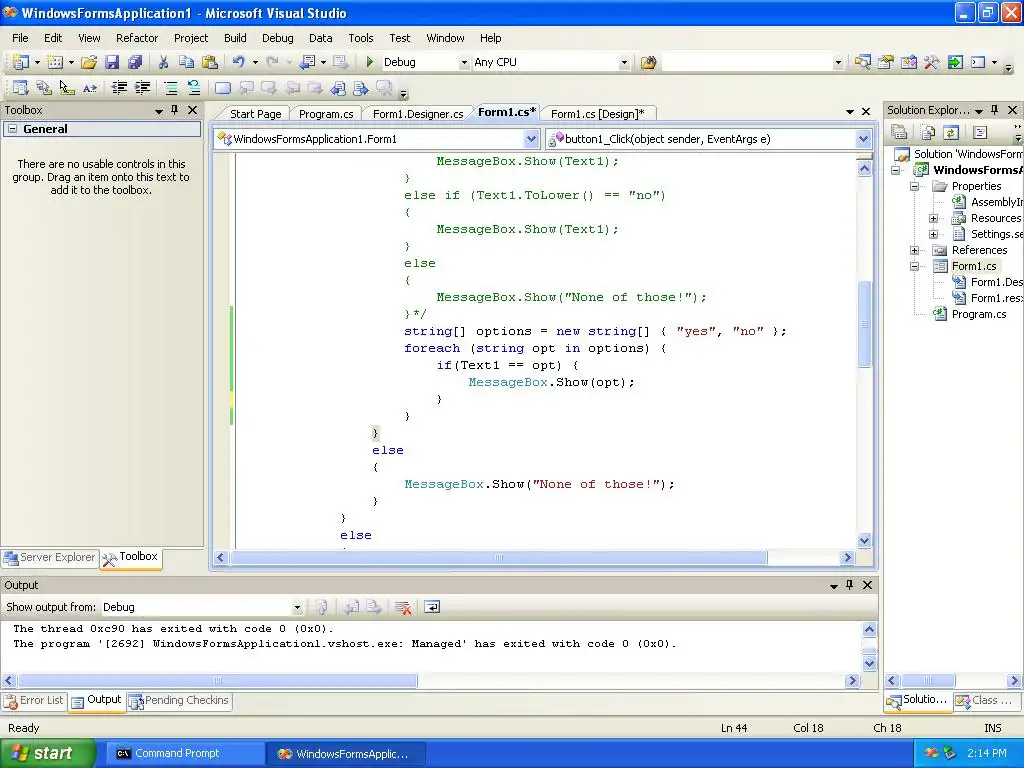
Task: Click the Increase Line Indent icon
Action: (142, 88)
